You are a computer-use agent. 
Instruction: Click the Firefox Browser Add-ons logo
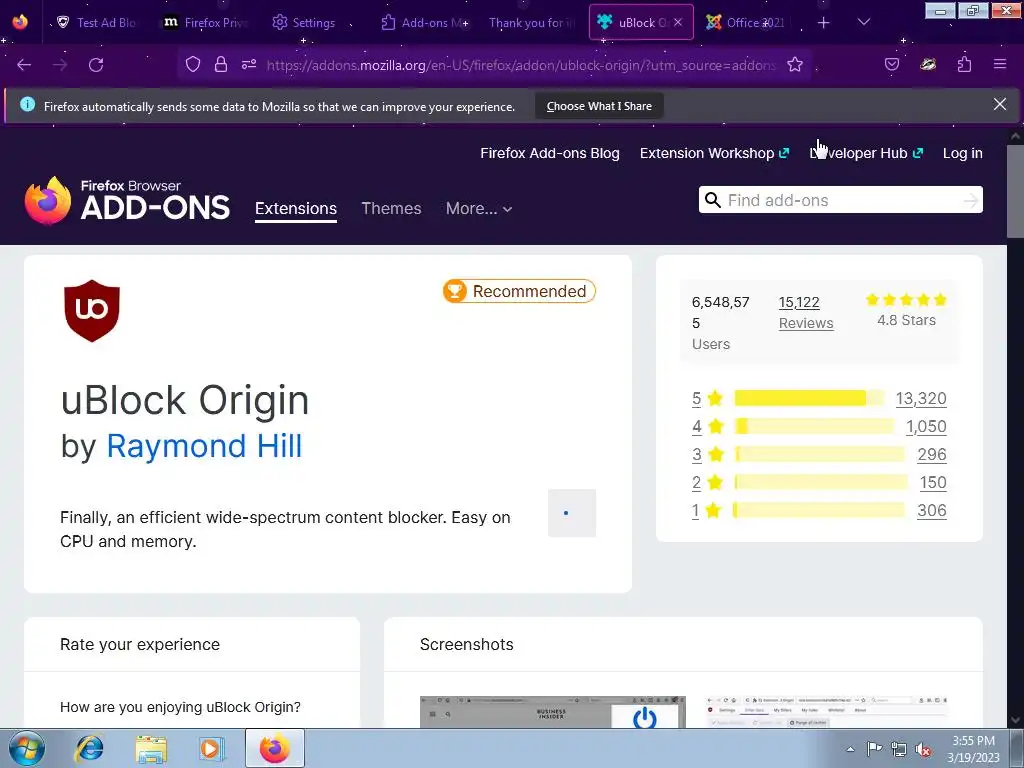127,200
